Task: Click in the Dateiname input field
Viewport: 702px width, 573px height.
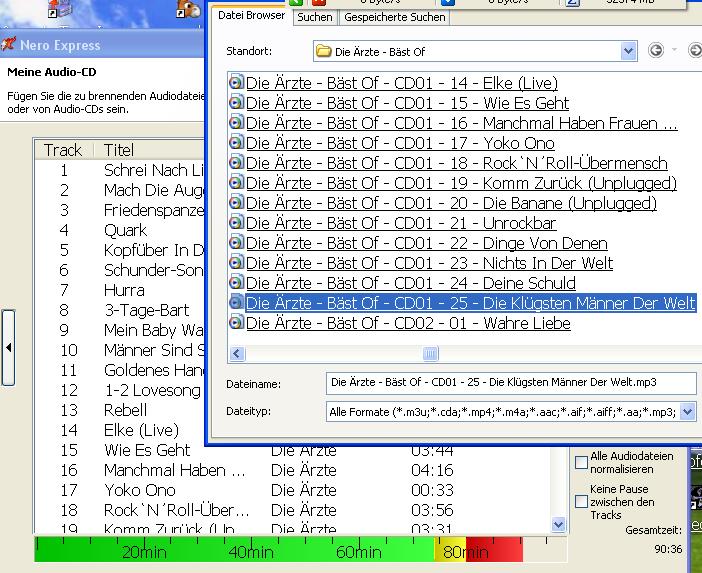Action: (511, 383)
